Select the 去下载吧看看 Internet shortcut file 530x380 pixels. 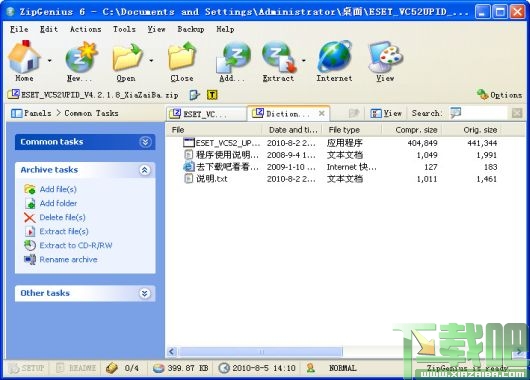click(x=222, y=167)
